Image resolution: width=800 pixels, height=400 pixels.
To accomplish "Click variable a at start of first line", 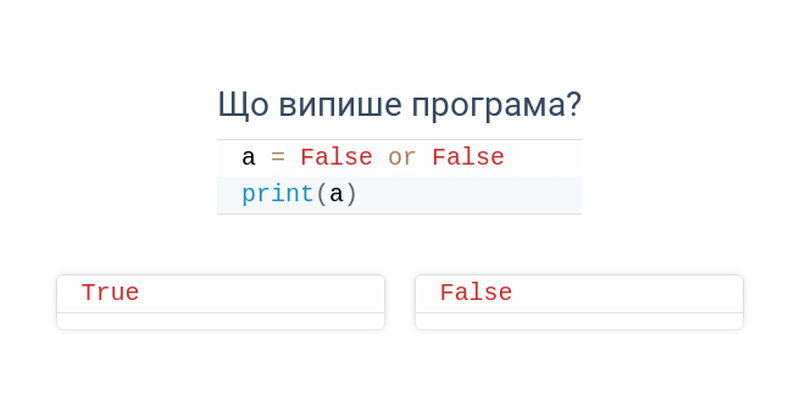I will coord(248,158).
